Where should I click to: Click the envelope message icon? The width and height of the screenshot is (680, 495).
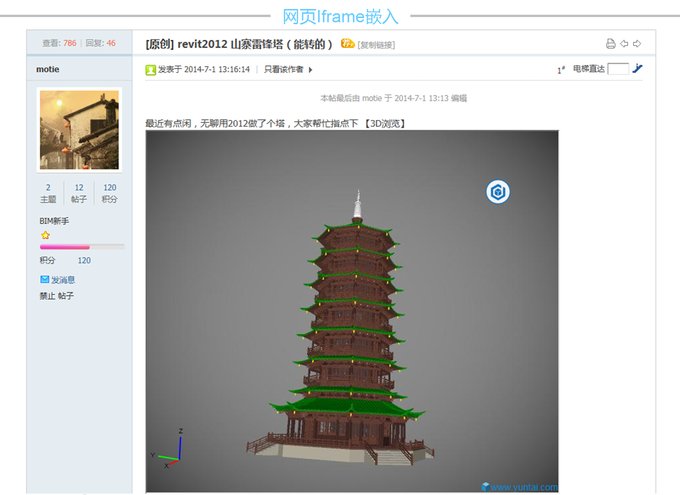pos(45,280)
